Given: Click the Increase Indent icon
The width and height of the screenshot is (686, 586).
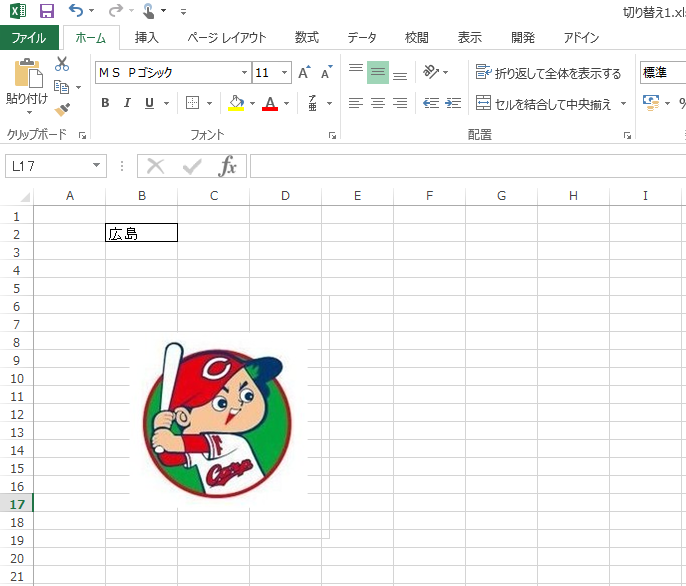Looking at the screenshot, I should (453, 103).
